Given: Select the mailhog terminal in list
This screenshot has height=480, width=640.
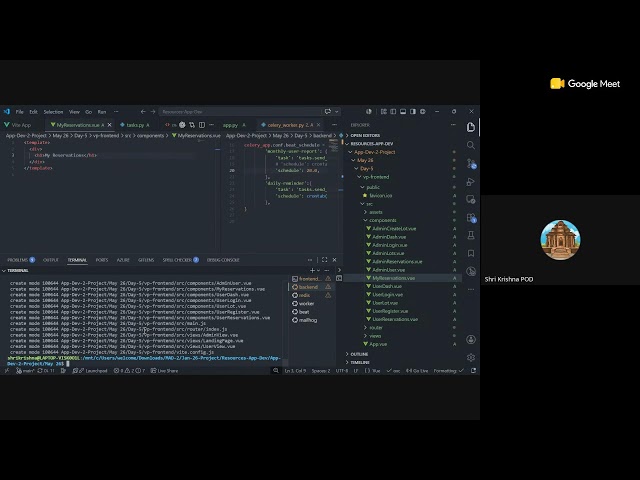Looking at the screenshot, I should pyautogui.click(x=308, y=320).
